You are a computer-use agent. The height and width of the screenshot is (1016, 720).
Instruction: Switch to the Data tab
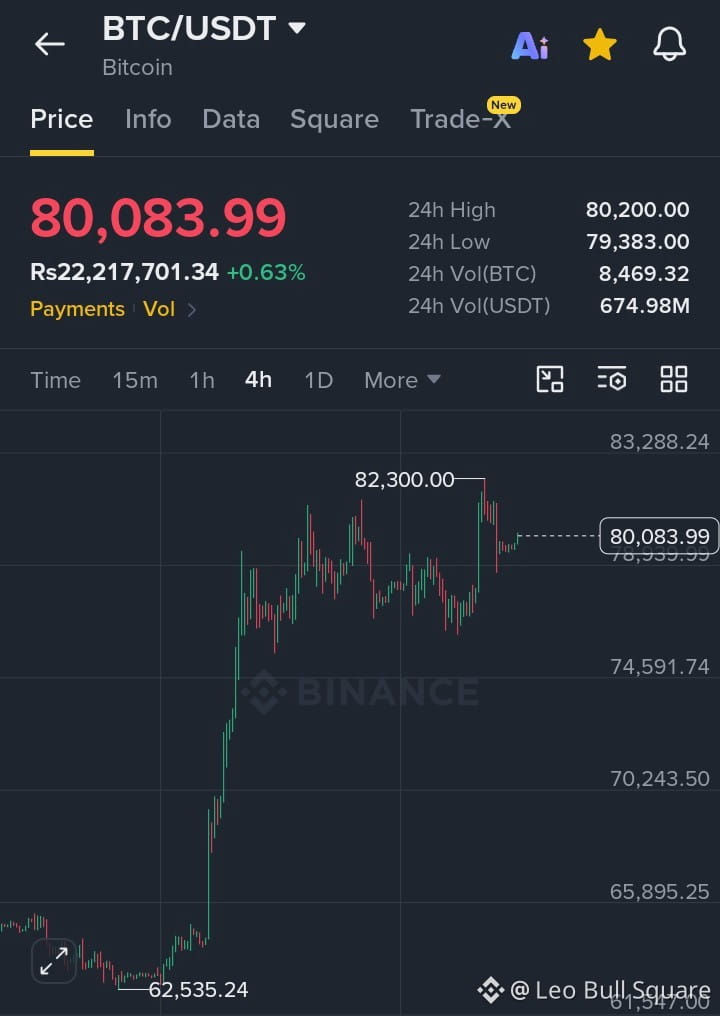[x=231, y=119]
